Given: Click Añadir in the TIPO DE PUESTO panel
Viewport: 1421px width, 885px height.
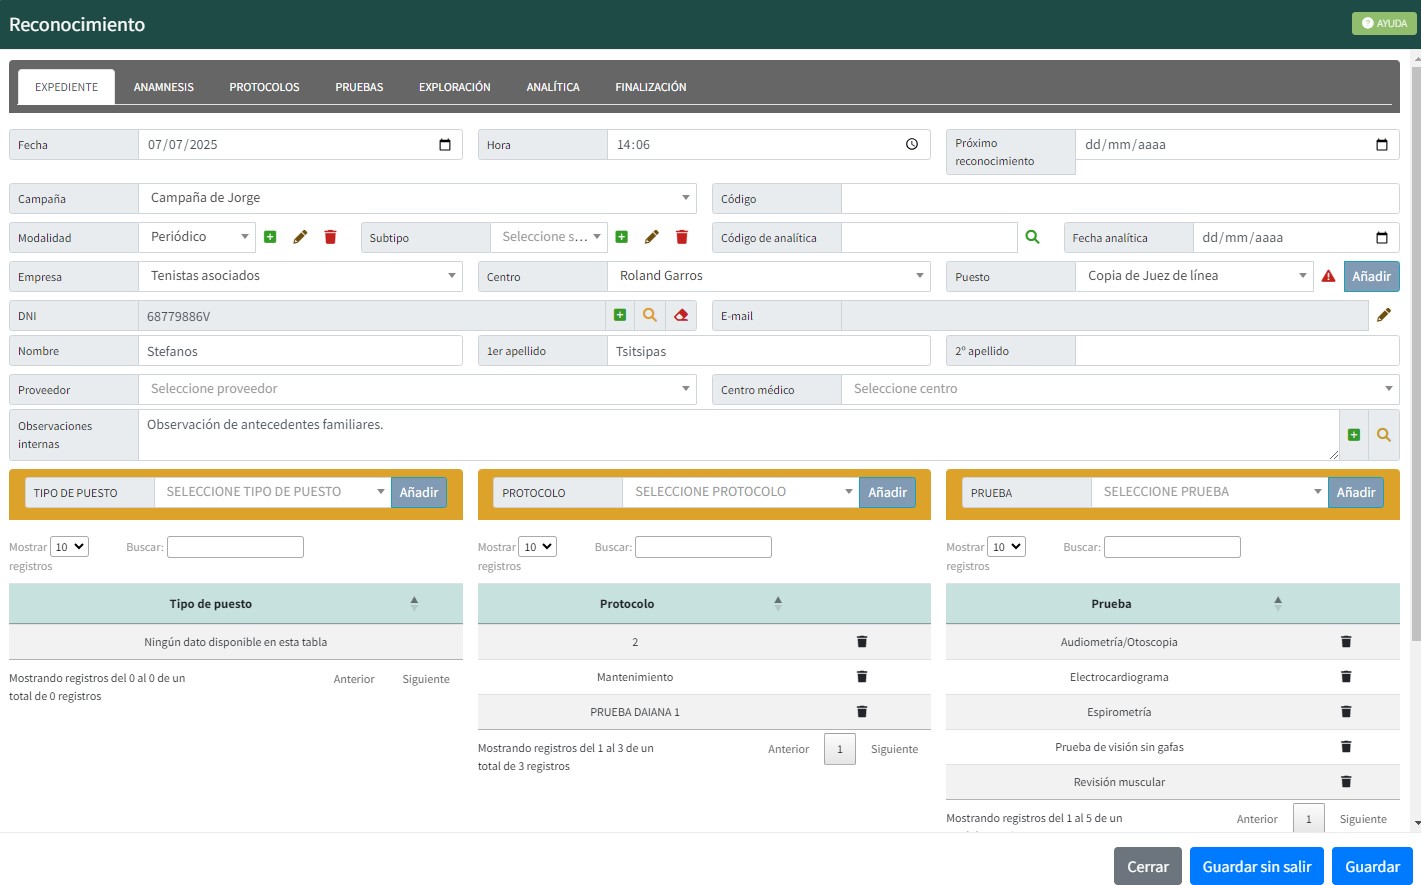Looking at the screenshot, I should [419, 492].
